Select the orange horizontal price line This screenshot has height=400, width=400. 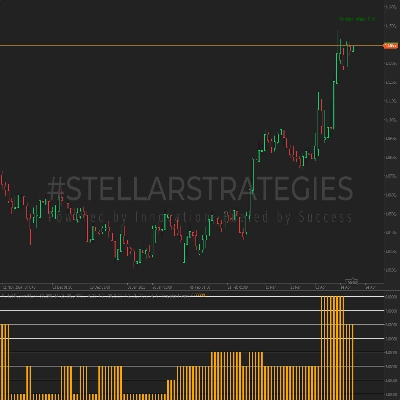pyautogui.click(x=192, y=45)
